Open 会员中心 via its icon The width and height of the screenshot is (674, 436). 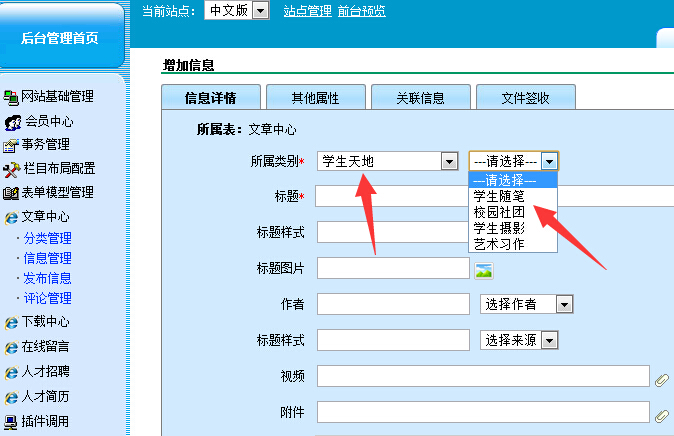pos(12,121)
